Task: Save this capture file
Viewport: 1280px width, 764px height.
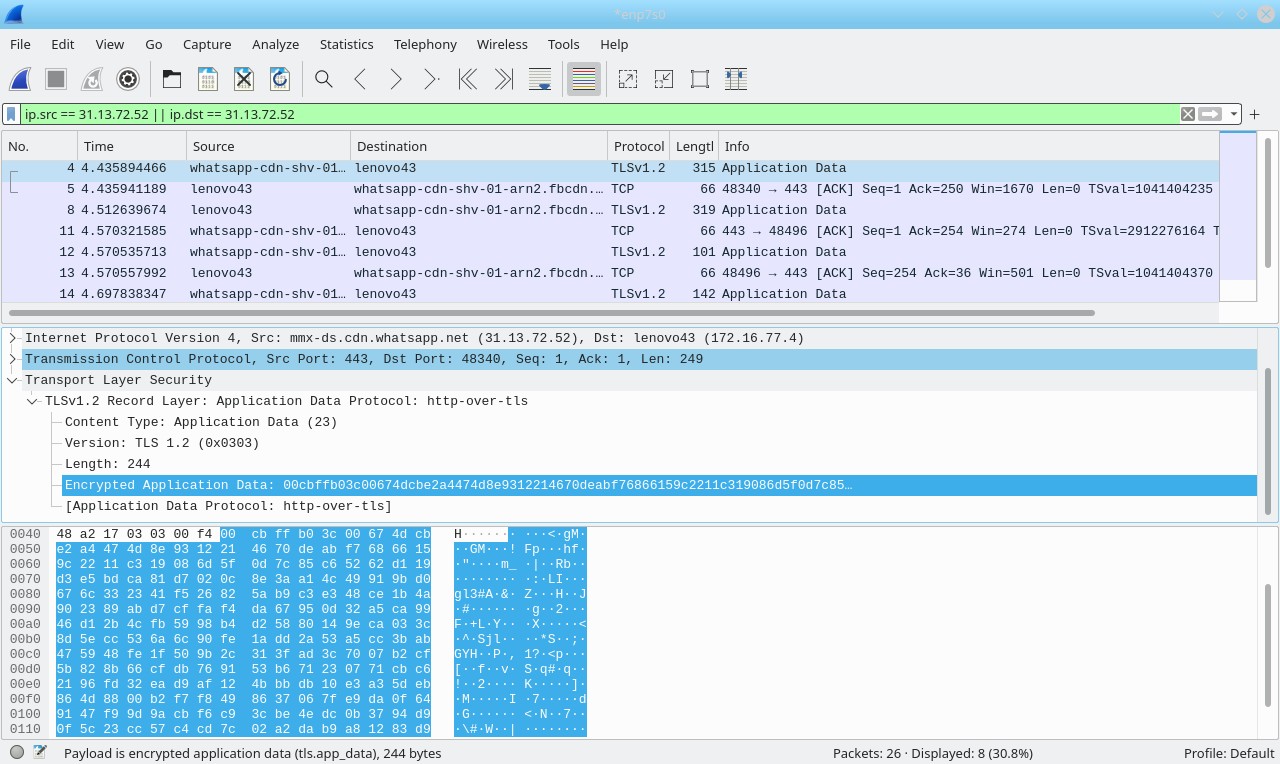Action: click(208, 79)
